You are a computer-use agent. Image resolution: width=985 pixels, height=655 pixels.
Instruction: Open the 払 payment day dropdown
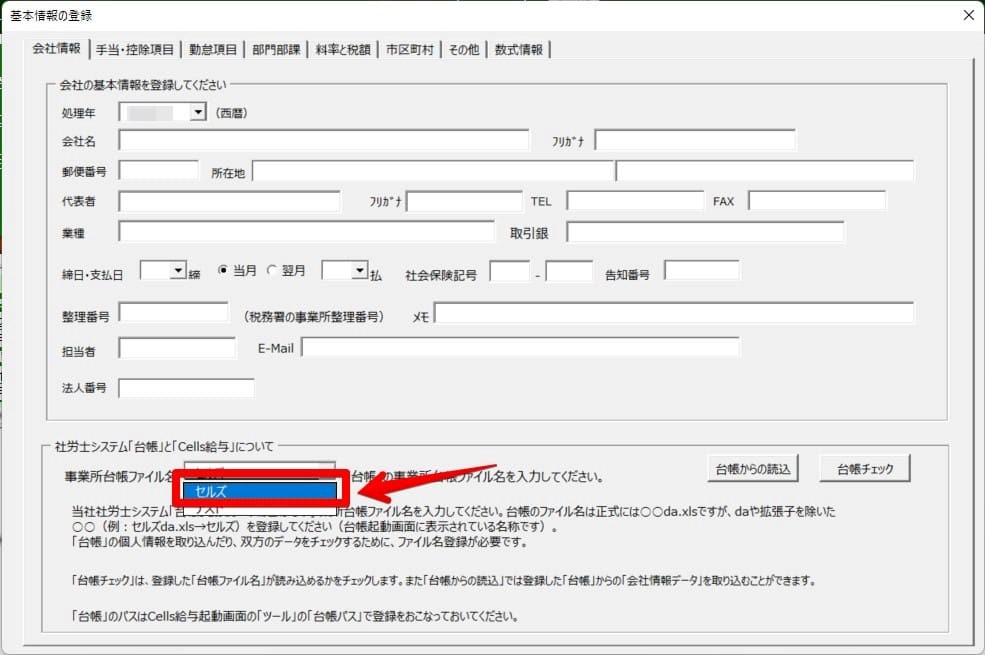click(x=360, y=271)
